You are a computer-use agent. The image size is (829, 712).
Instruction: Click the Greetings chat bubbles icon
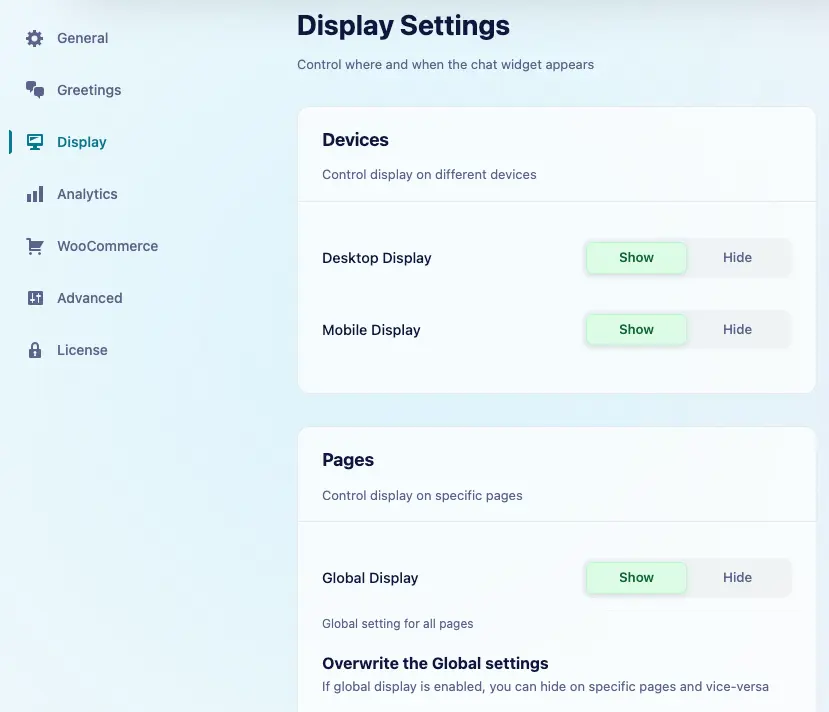[35, 90]
